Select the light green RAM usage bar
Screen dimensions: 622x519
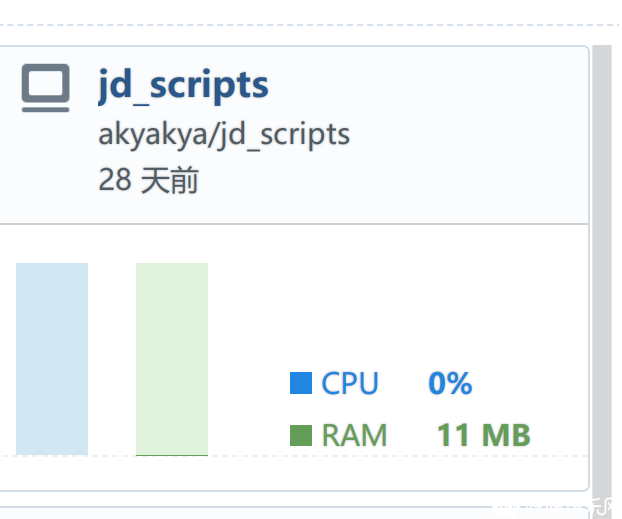pos(172,359)
